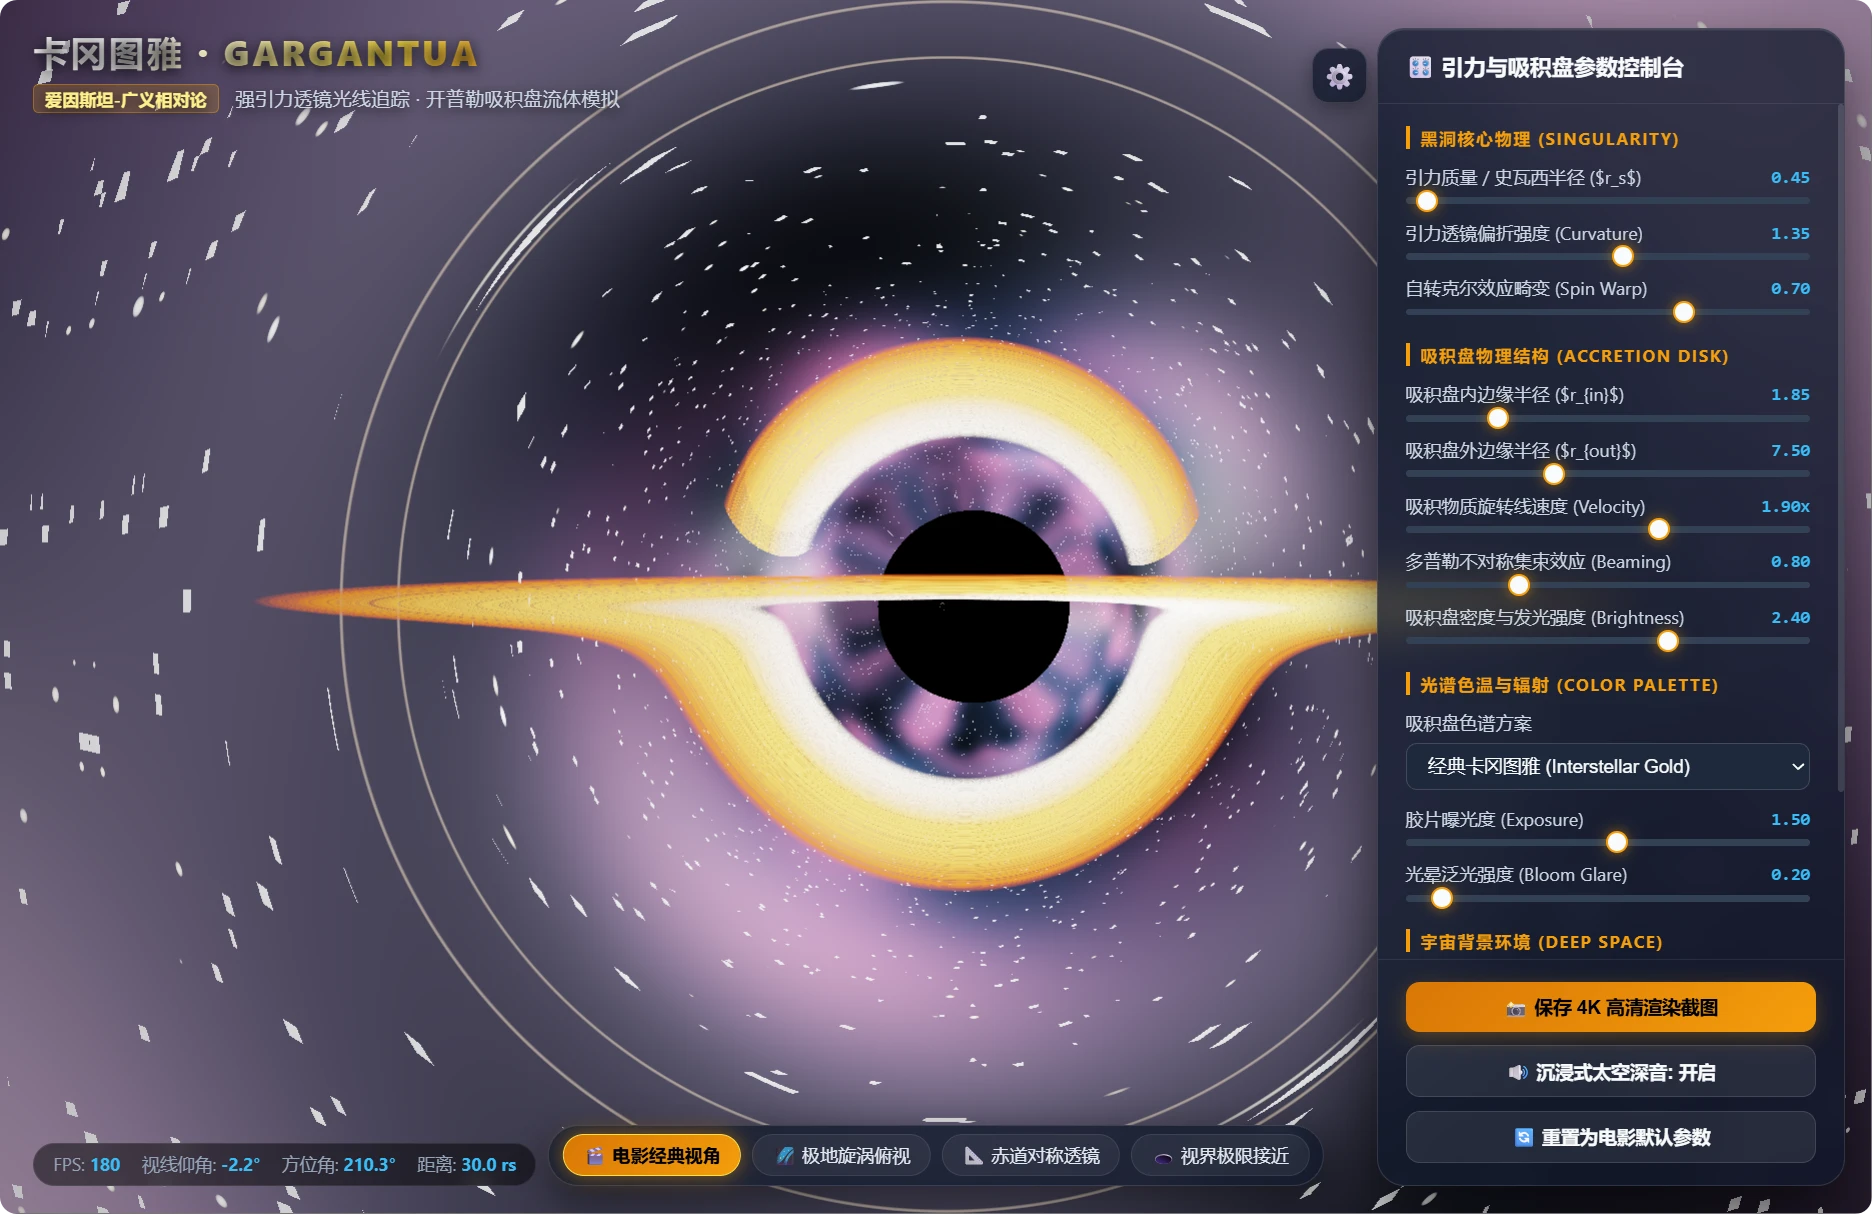Click the control panel vertical scrollbar
Screen dimensions: 1872x1214
click(1840, 450)
